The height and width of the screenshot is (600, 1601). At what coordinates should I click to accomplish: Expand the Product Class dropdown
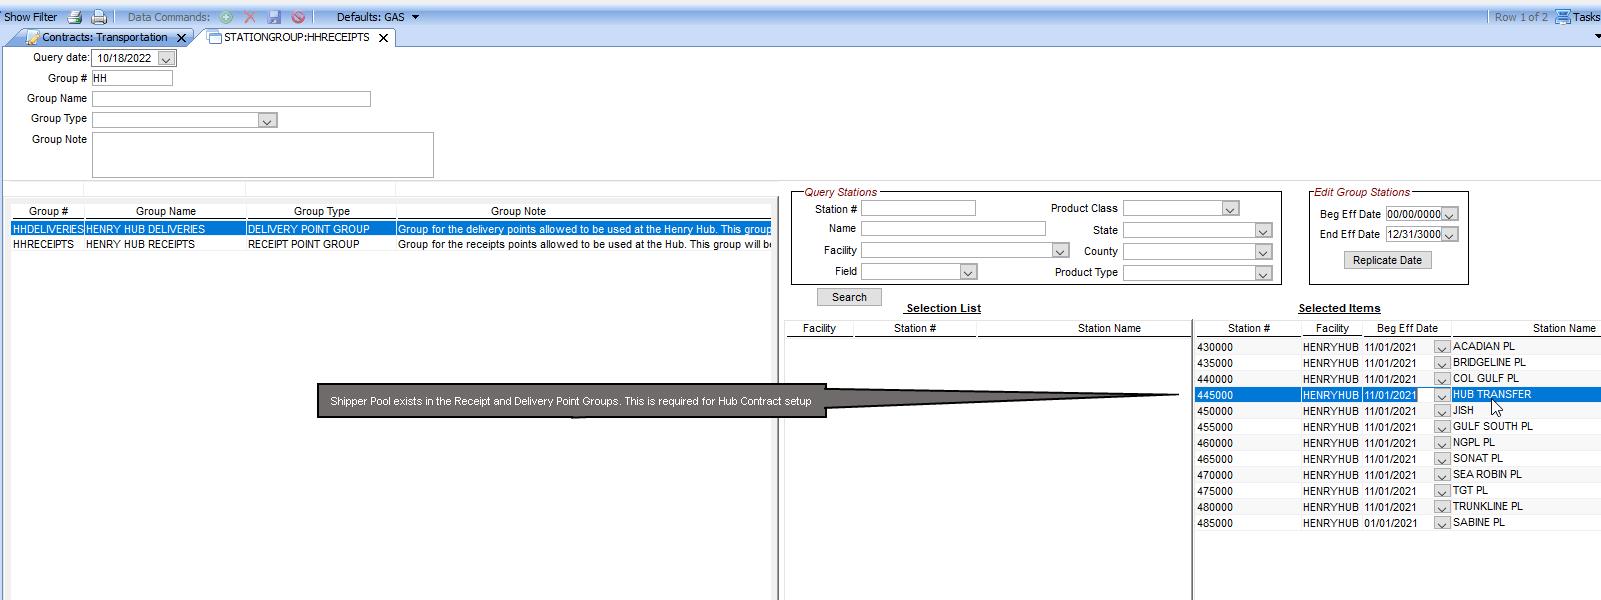pyautogui.click(x=1230, y=209)
